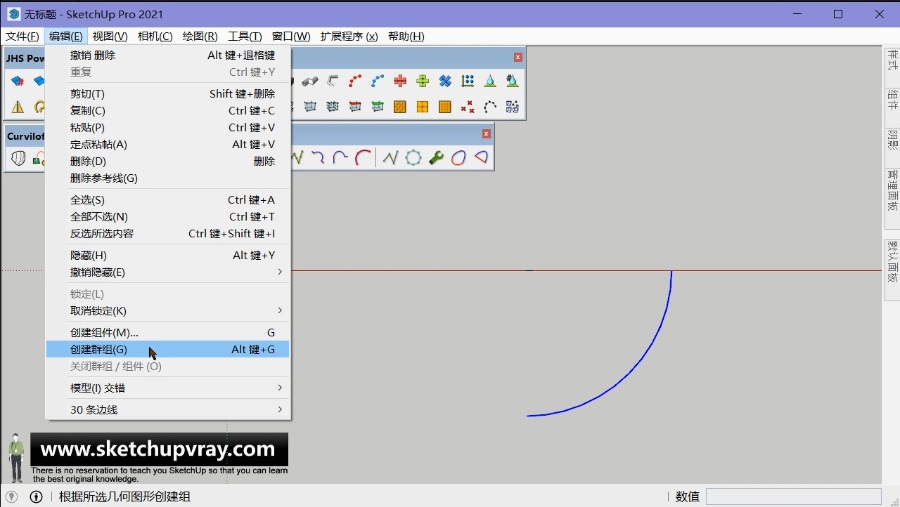
Task: Click the gray bent profile icon
Action: 332,81
